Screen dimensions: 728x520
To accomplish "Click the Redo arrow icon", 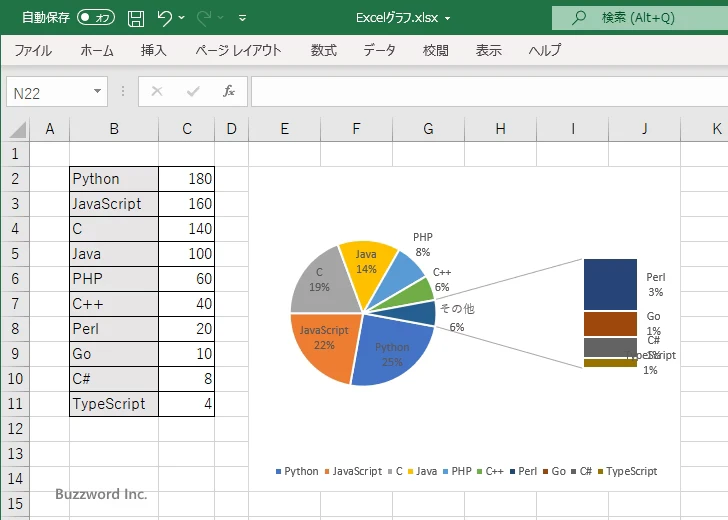I will [203, 18].
